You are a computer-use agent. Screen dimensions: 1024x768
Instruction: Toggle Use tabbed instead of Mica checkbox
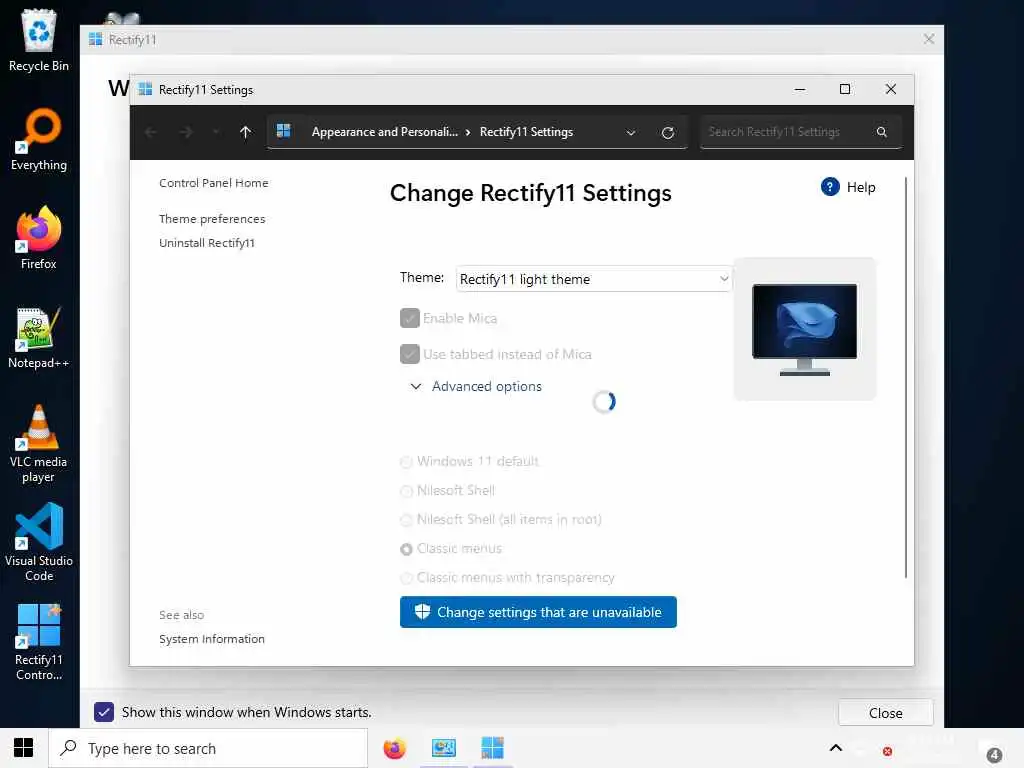tap(409, 354)
